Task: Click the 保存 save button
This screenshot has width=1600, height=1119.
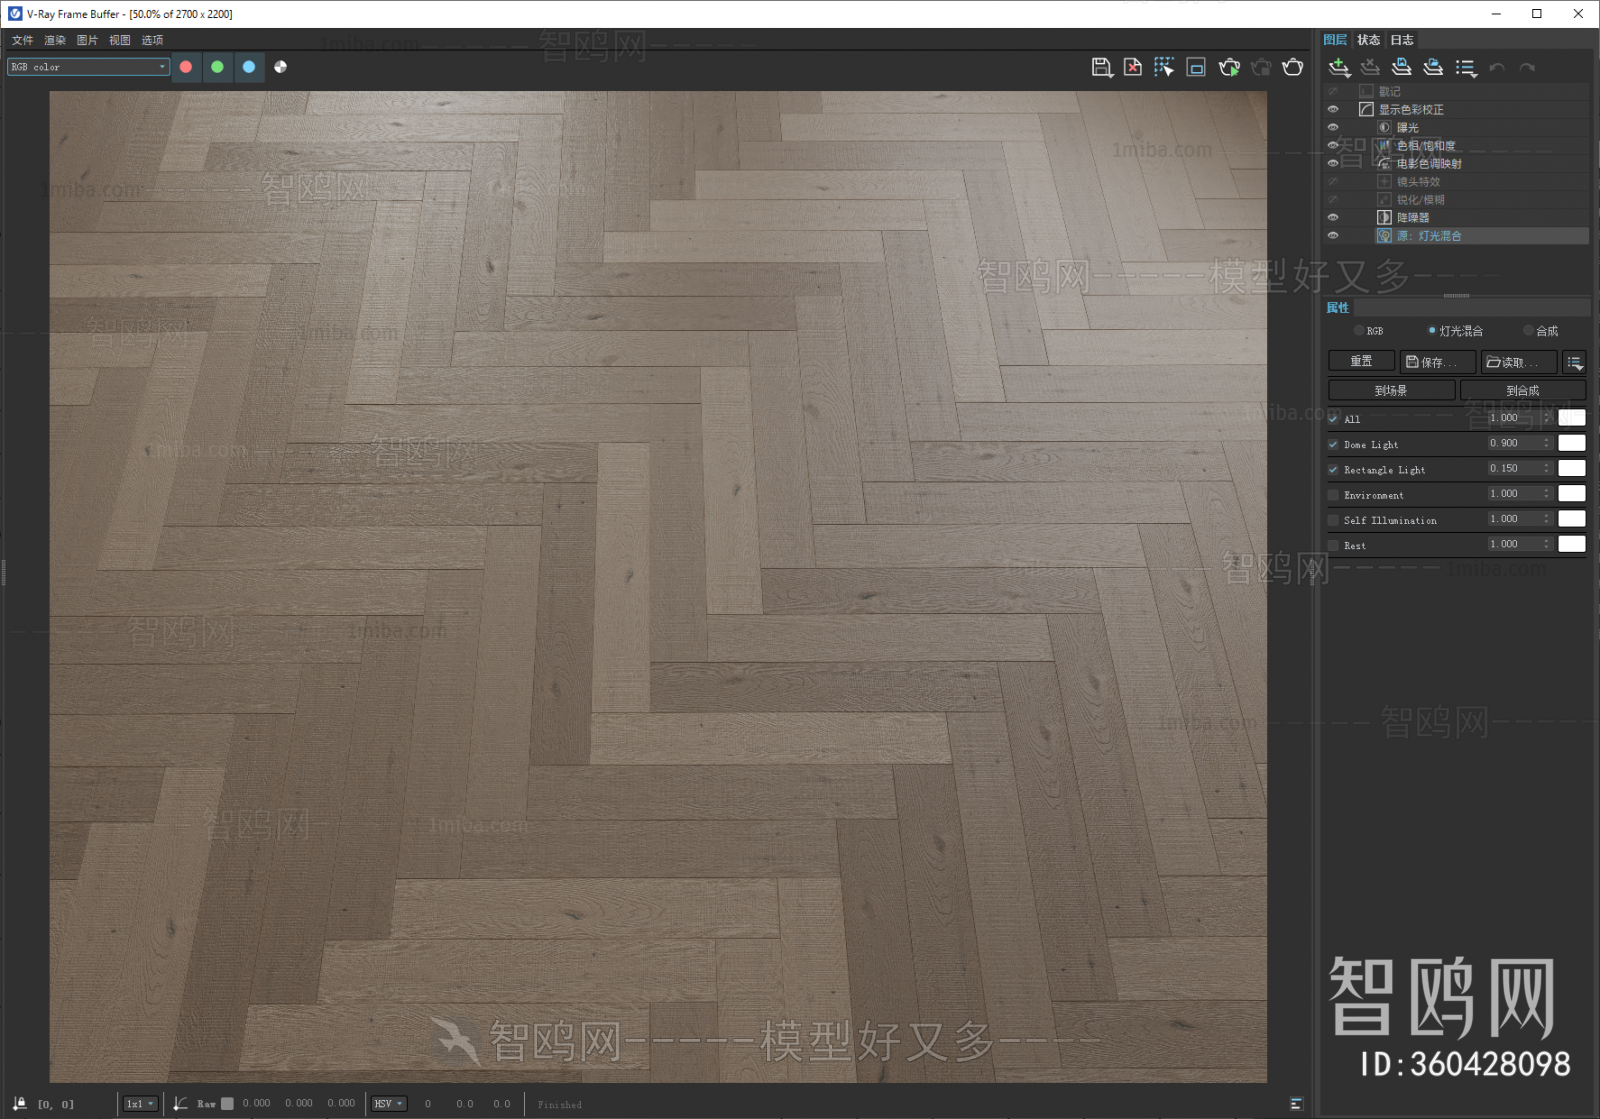Action: pyautogui.click(x=1438, y=361)
